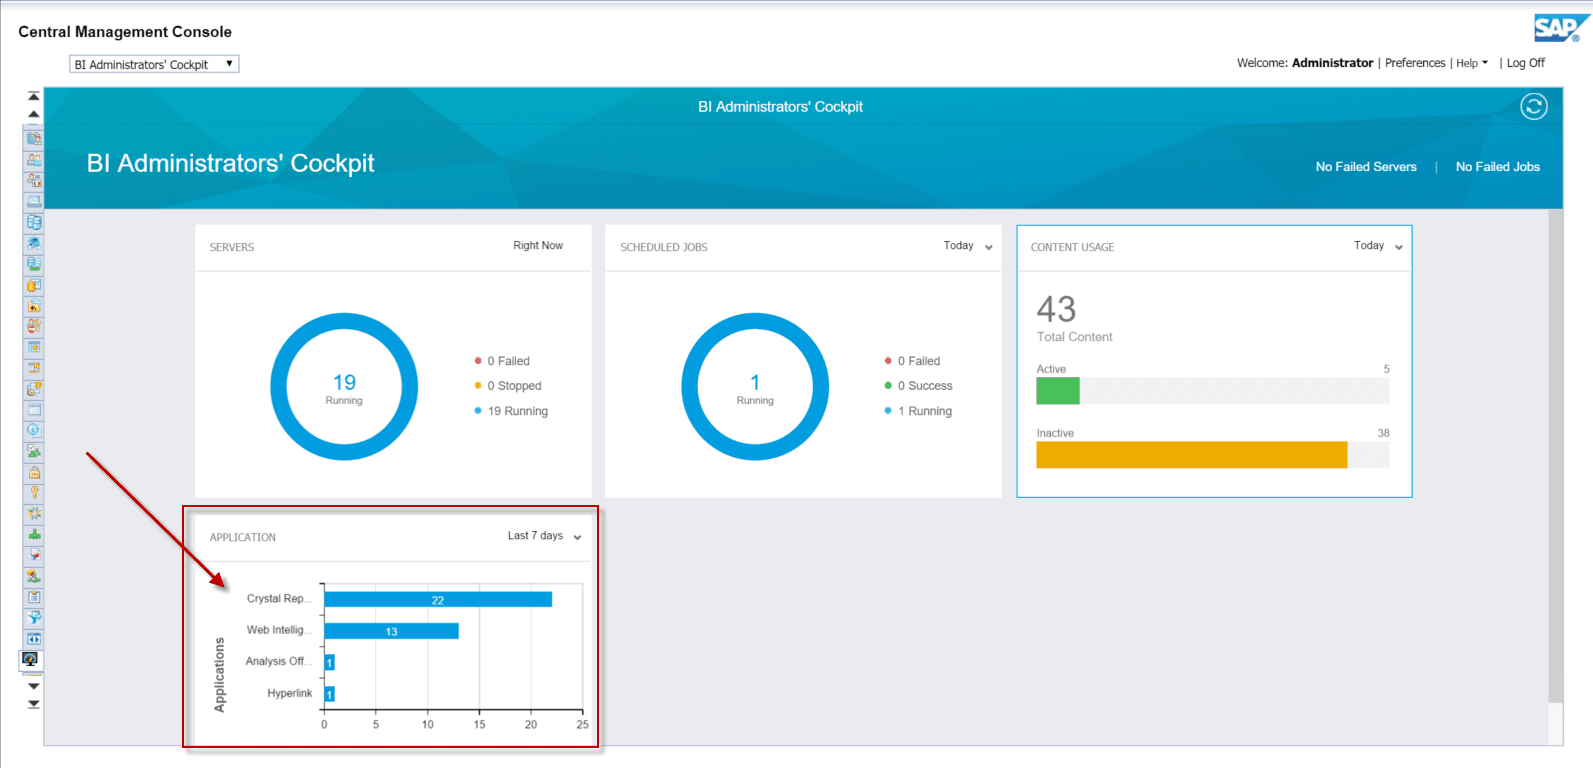
Task: Open the folder with orange return arrow icon
Action: tap(34, 306)
